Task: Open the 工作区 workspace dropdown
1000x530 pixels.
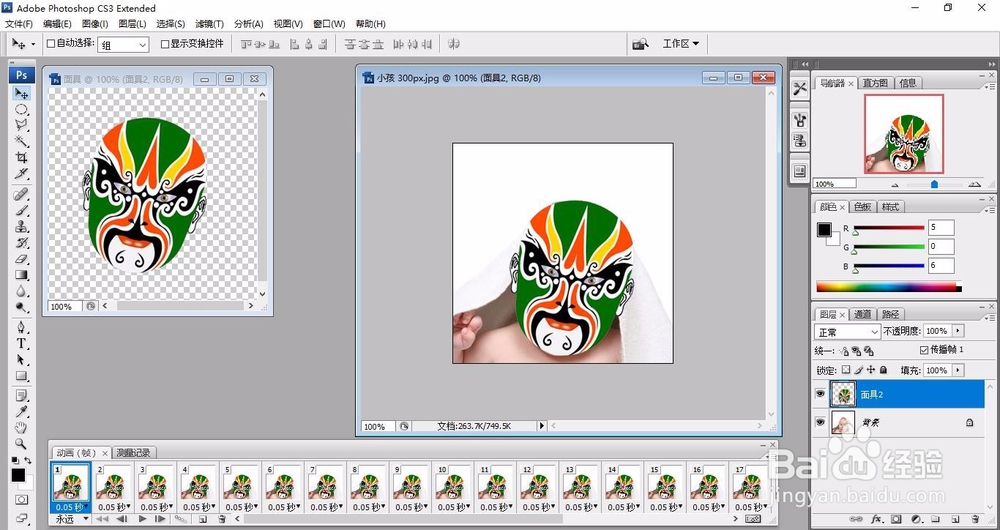Action: [x=680, y=44]
